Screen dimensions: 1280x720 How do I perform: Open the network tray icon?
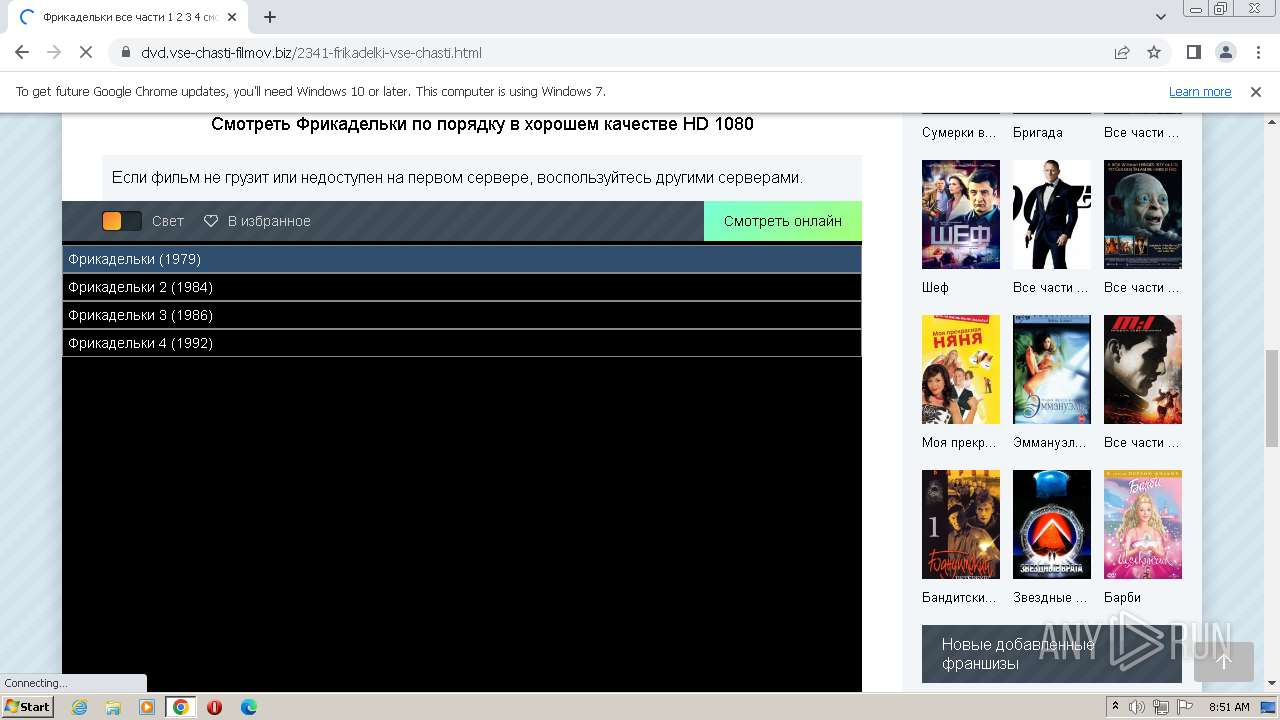click(1162, 707)
